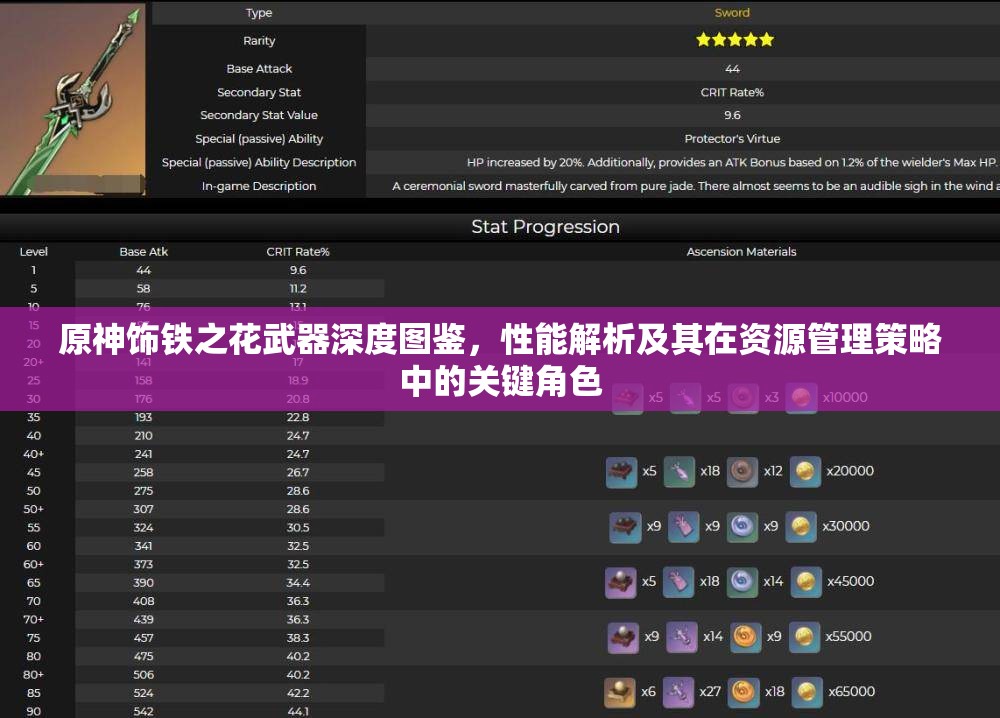
Task: Click the purple glove-shaped material icon in the x30000 row
Action: 683,527
